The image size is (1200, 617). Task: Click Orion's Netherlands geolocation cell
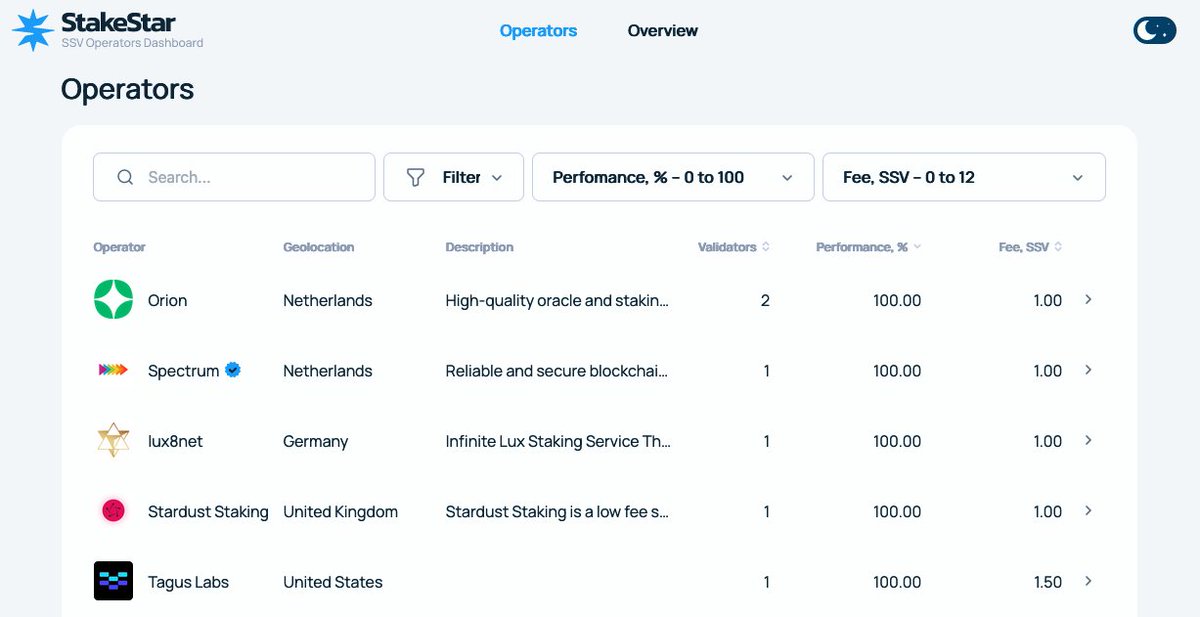coord(328,300)
